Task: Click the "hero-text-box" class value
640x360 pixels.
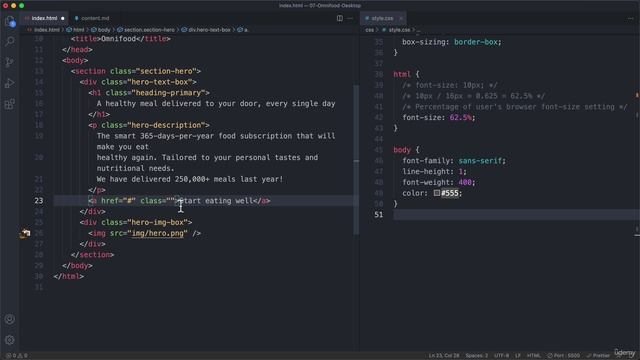Action: pyautogui.click(x=160, y=82)
